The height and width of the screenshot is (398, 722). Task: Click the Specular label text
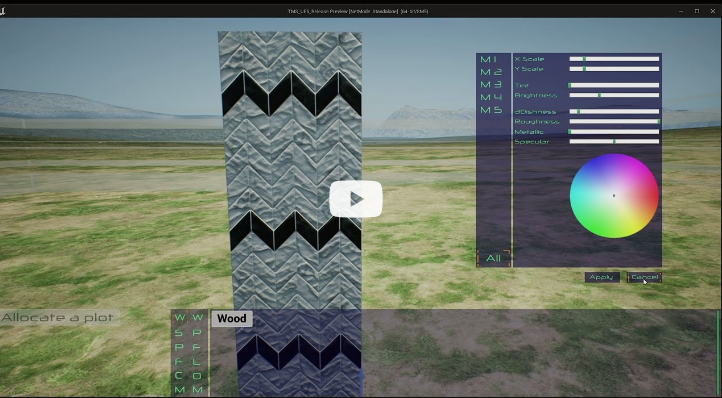(532, 141)
